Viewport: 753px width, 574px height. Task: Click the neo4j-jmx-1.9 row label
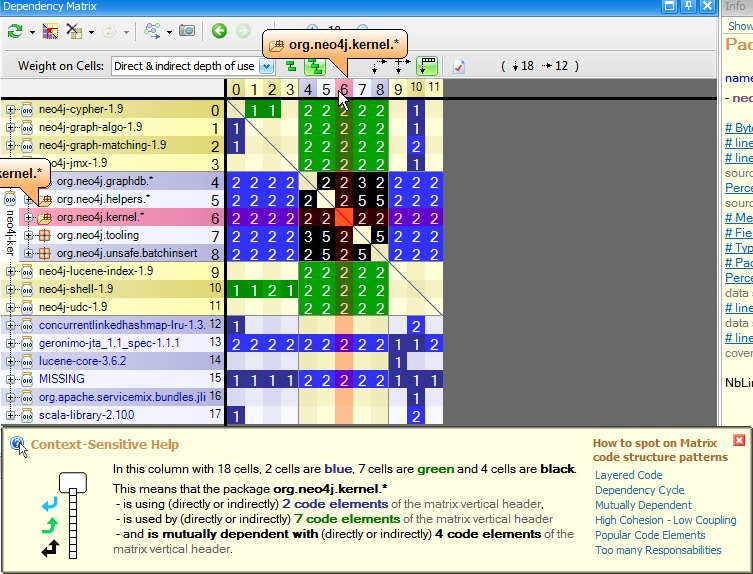point(79,163)
